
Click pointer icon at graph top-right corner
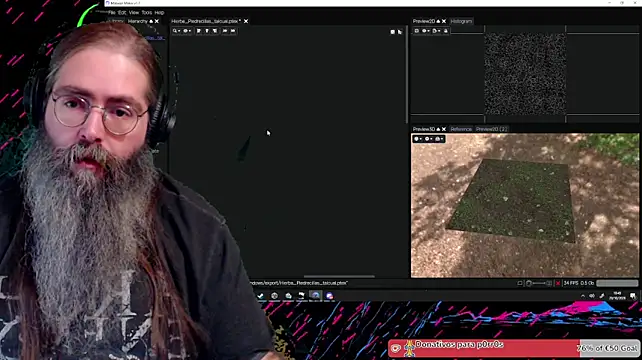coord(400,32)
